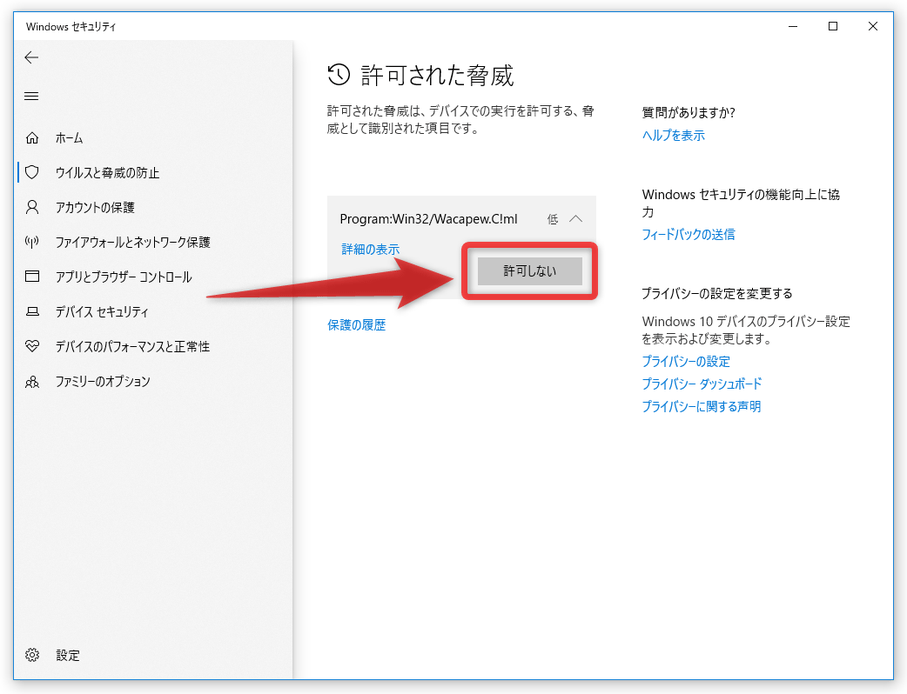The width and height of the screenshot is (907, 694).
Task: Open the hamburger navigation menu
Action: tap(31, 96)
